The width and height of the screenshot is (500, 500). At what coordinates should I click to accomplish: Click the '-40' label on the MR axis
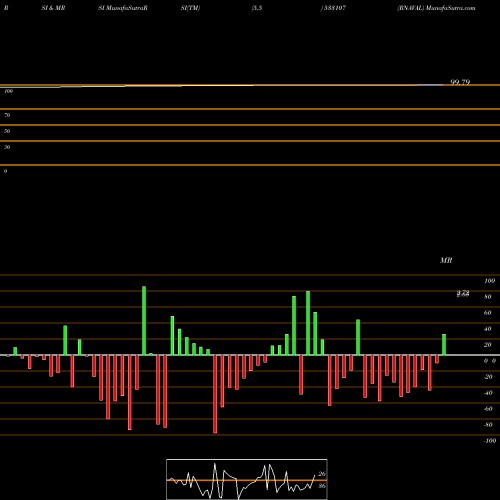[488, 393]
